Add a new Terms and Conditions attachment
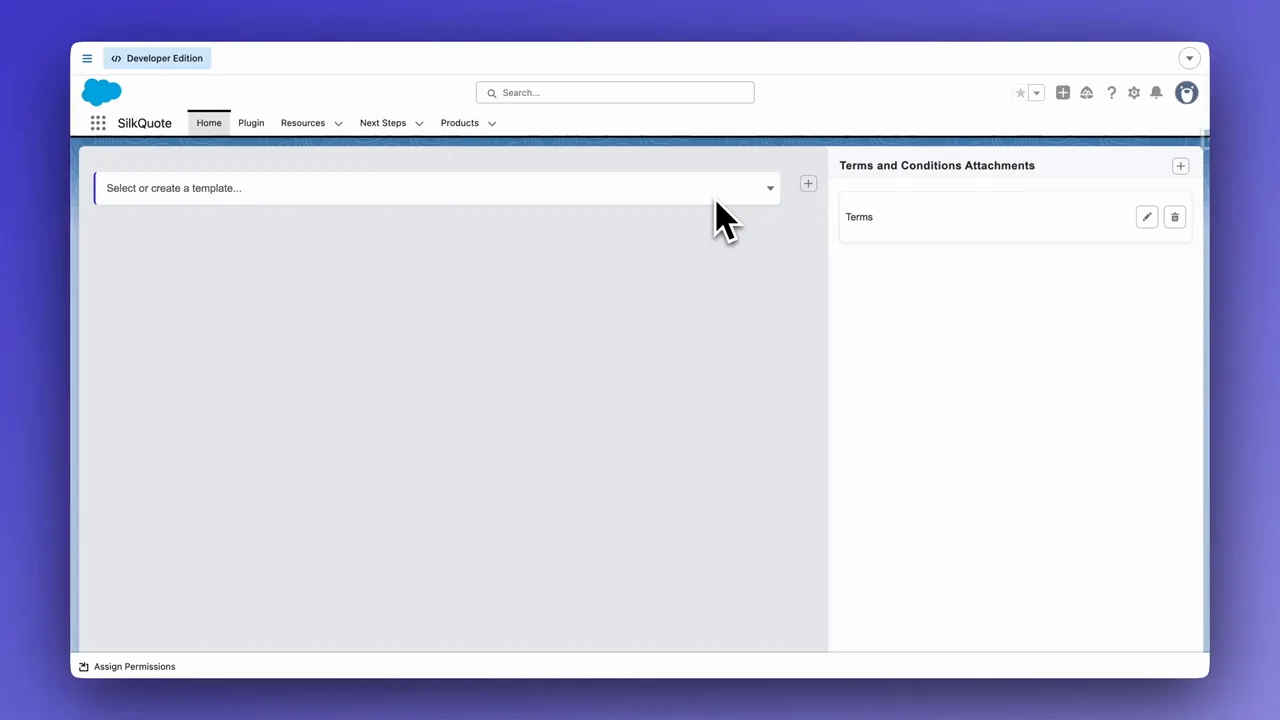The width and height of the screenshot is (1280, 720). (1180, 166)
